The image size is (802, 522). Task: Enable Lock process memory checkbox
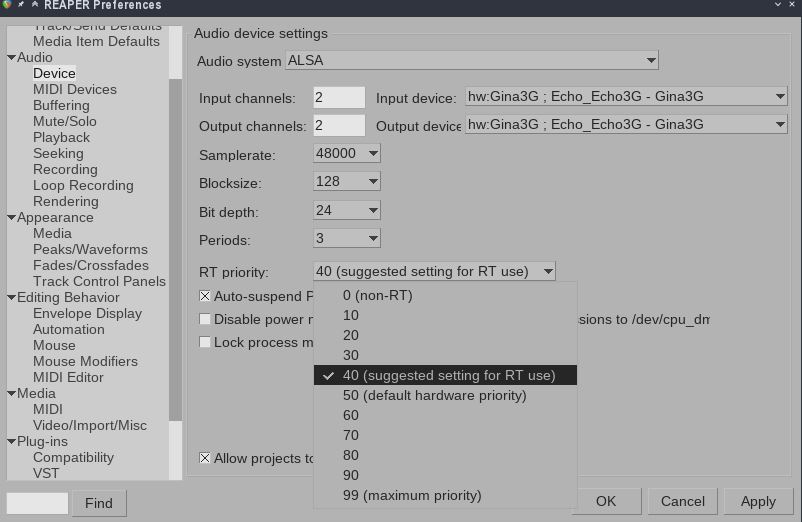205,342
